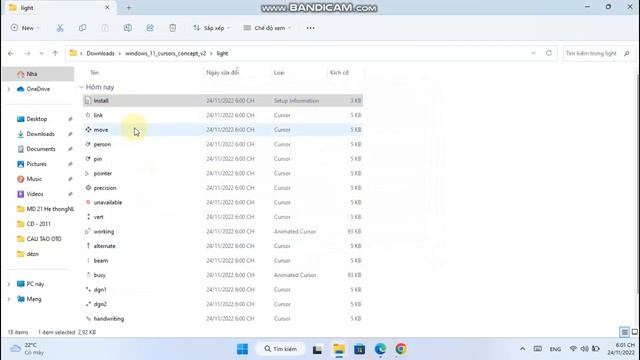Open Google Chrome from the taskbar

401,349
